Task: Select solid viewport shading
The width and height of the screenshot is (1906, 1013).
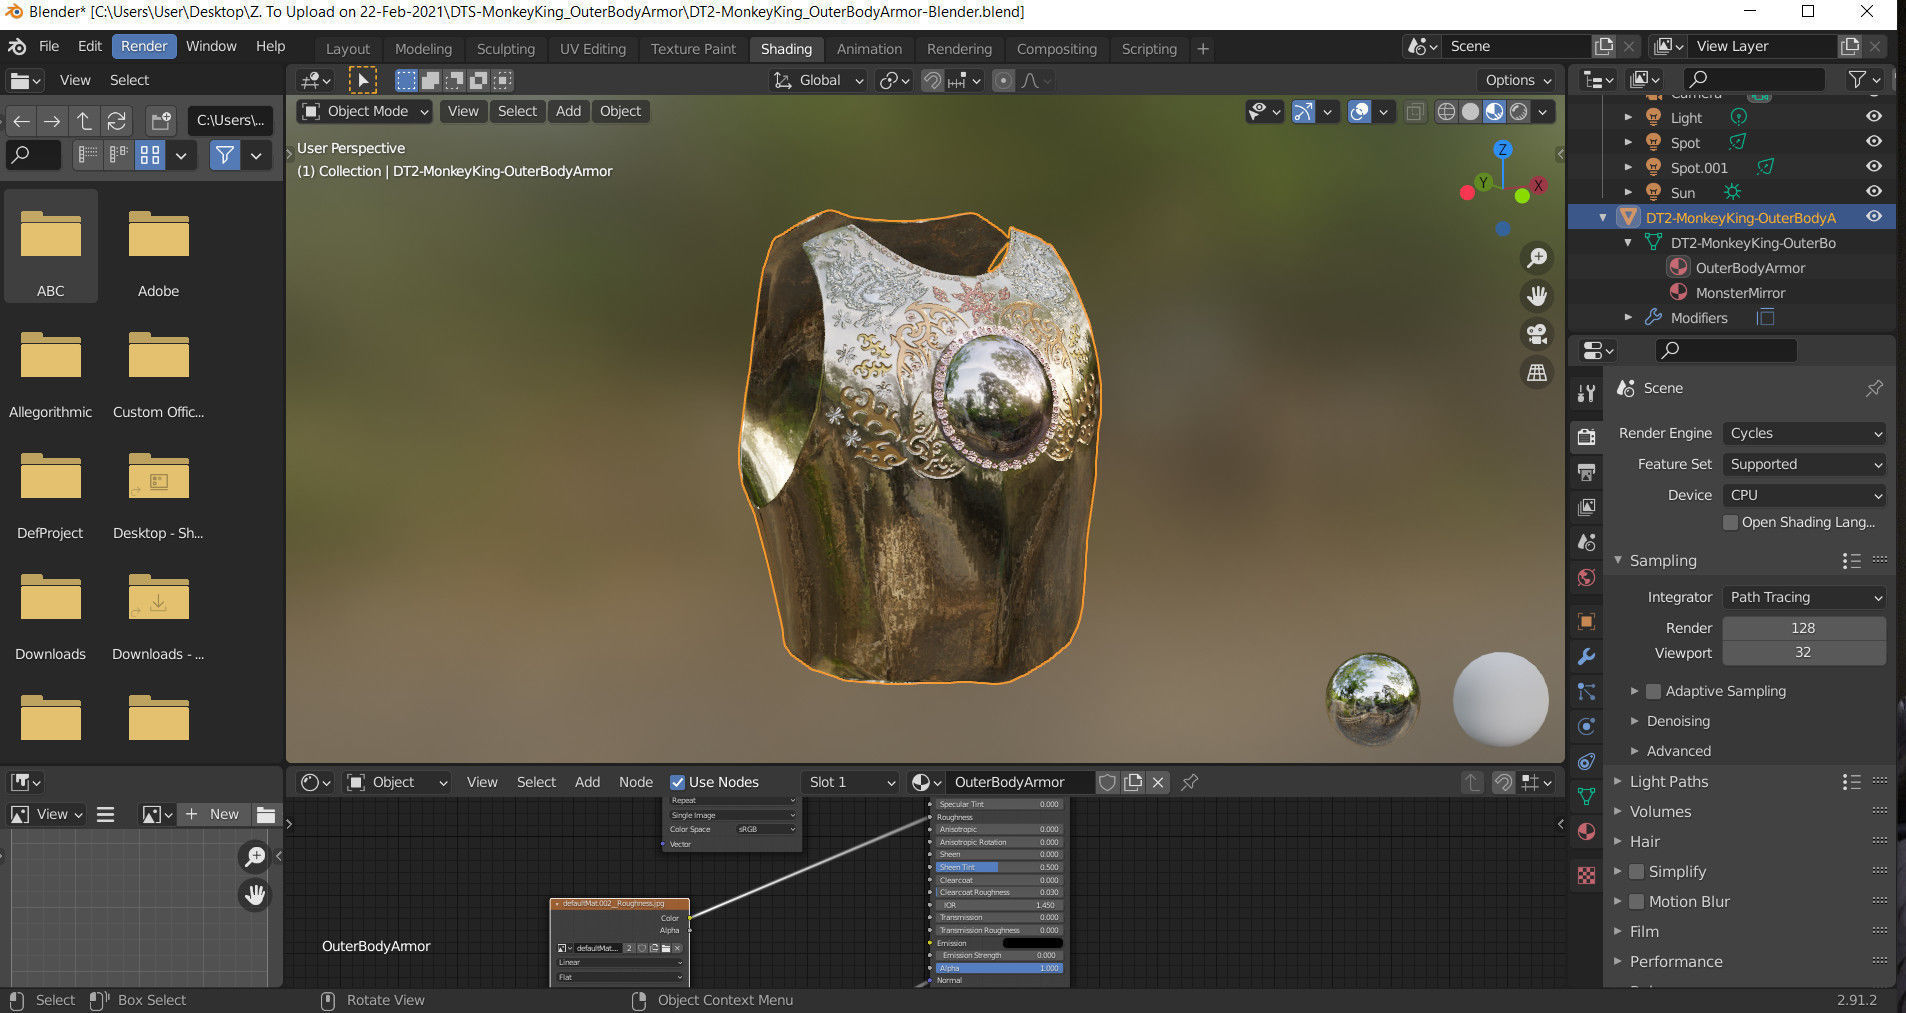Action: pos(1470,112)
